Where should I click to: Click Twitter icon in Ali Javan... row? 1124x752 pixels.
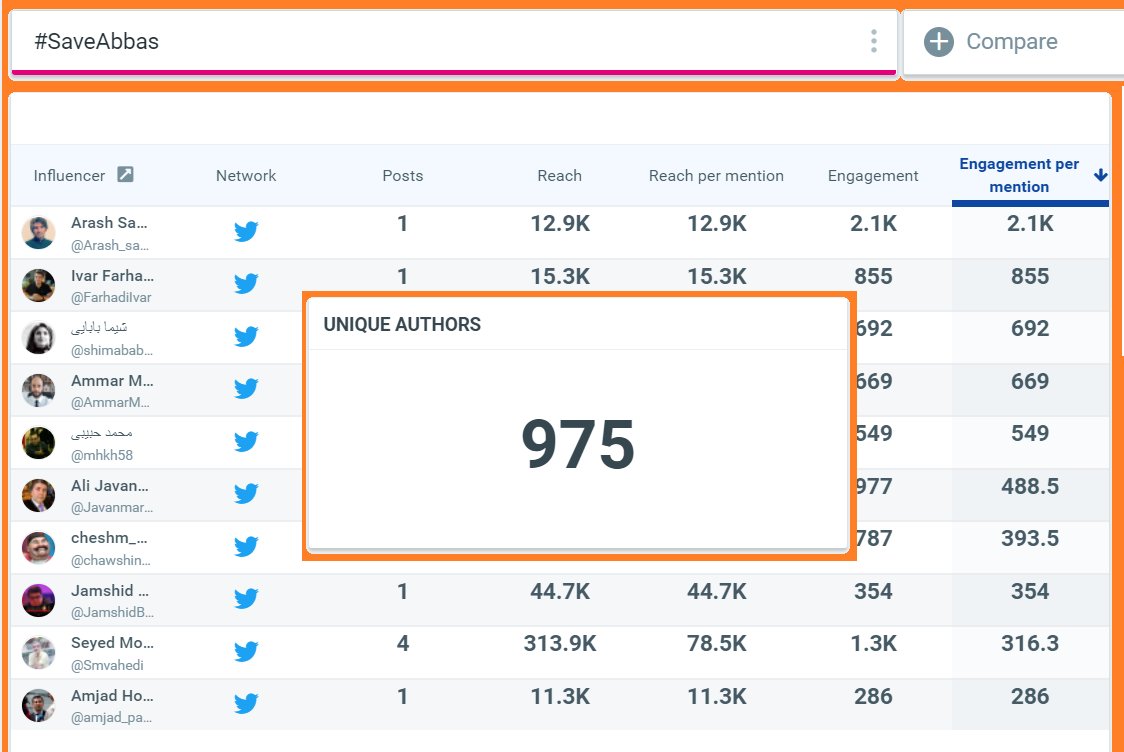point(246,494)
